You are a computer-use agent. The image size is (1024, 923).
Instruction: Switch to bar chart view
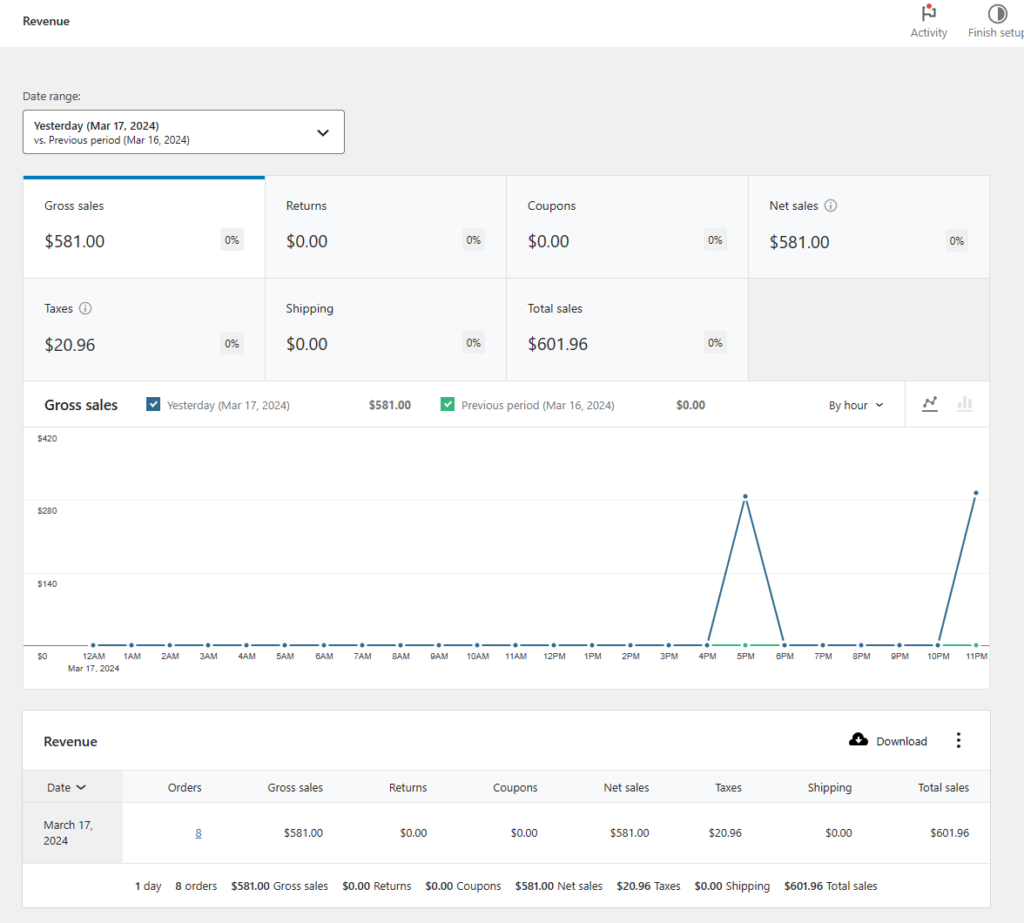click(x=965, y=404)
